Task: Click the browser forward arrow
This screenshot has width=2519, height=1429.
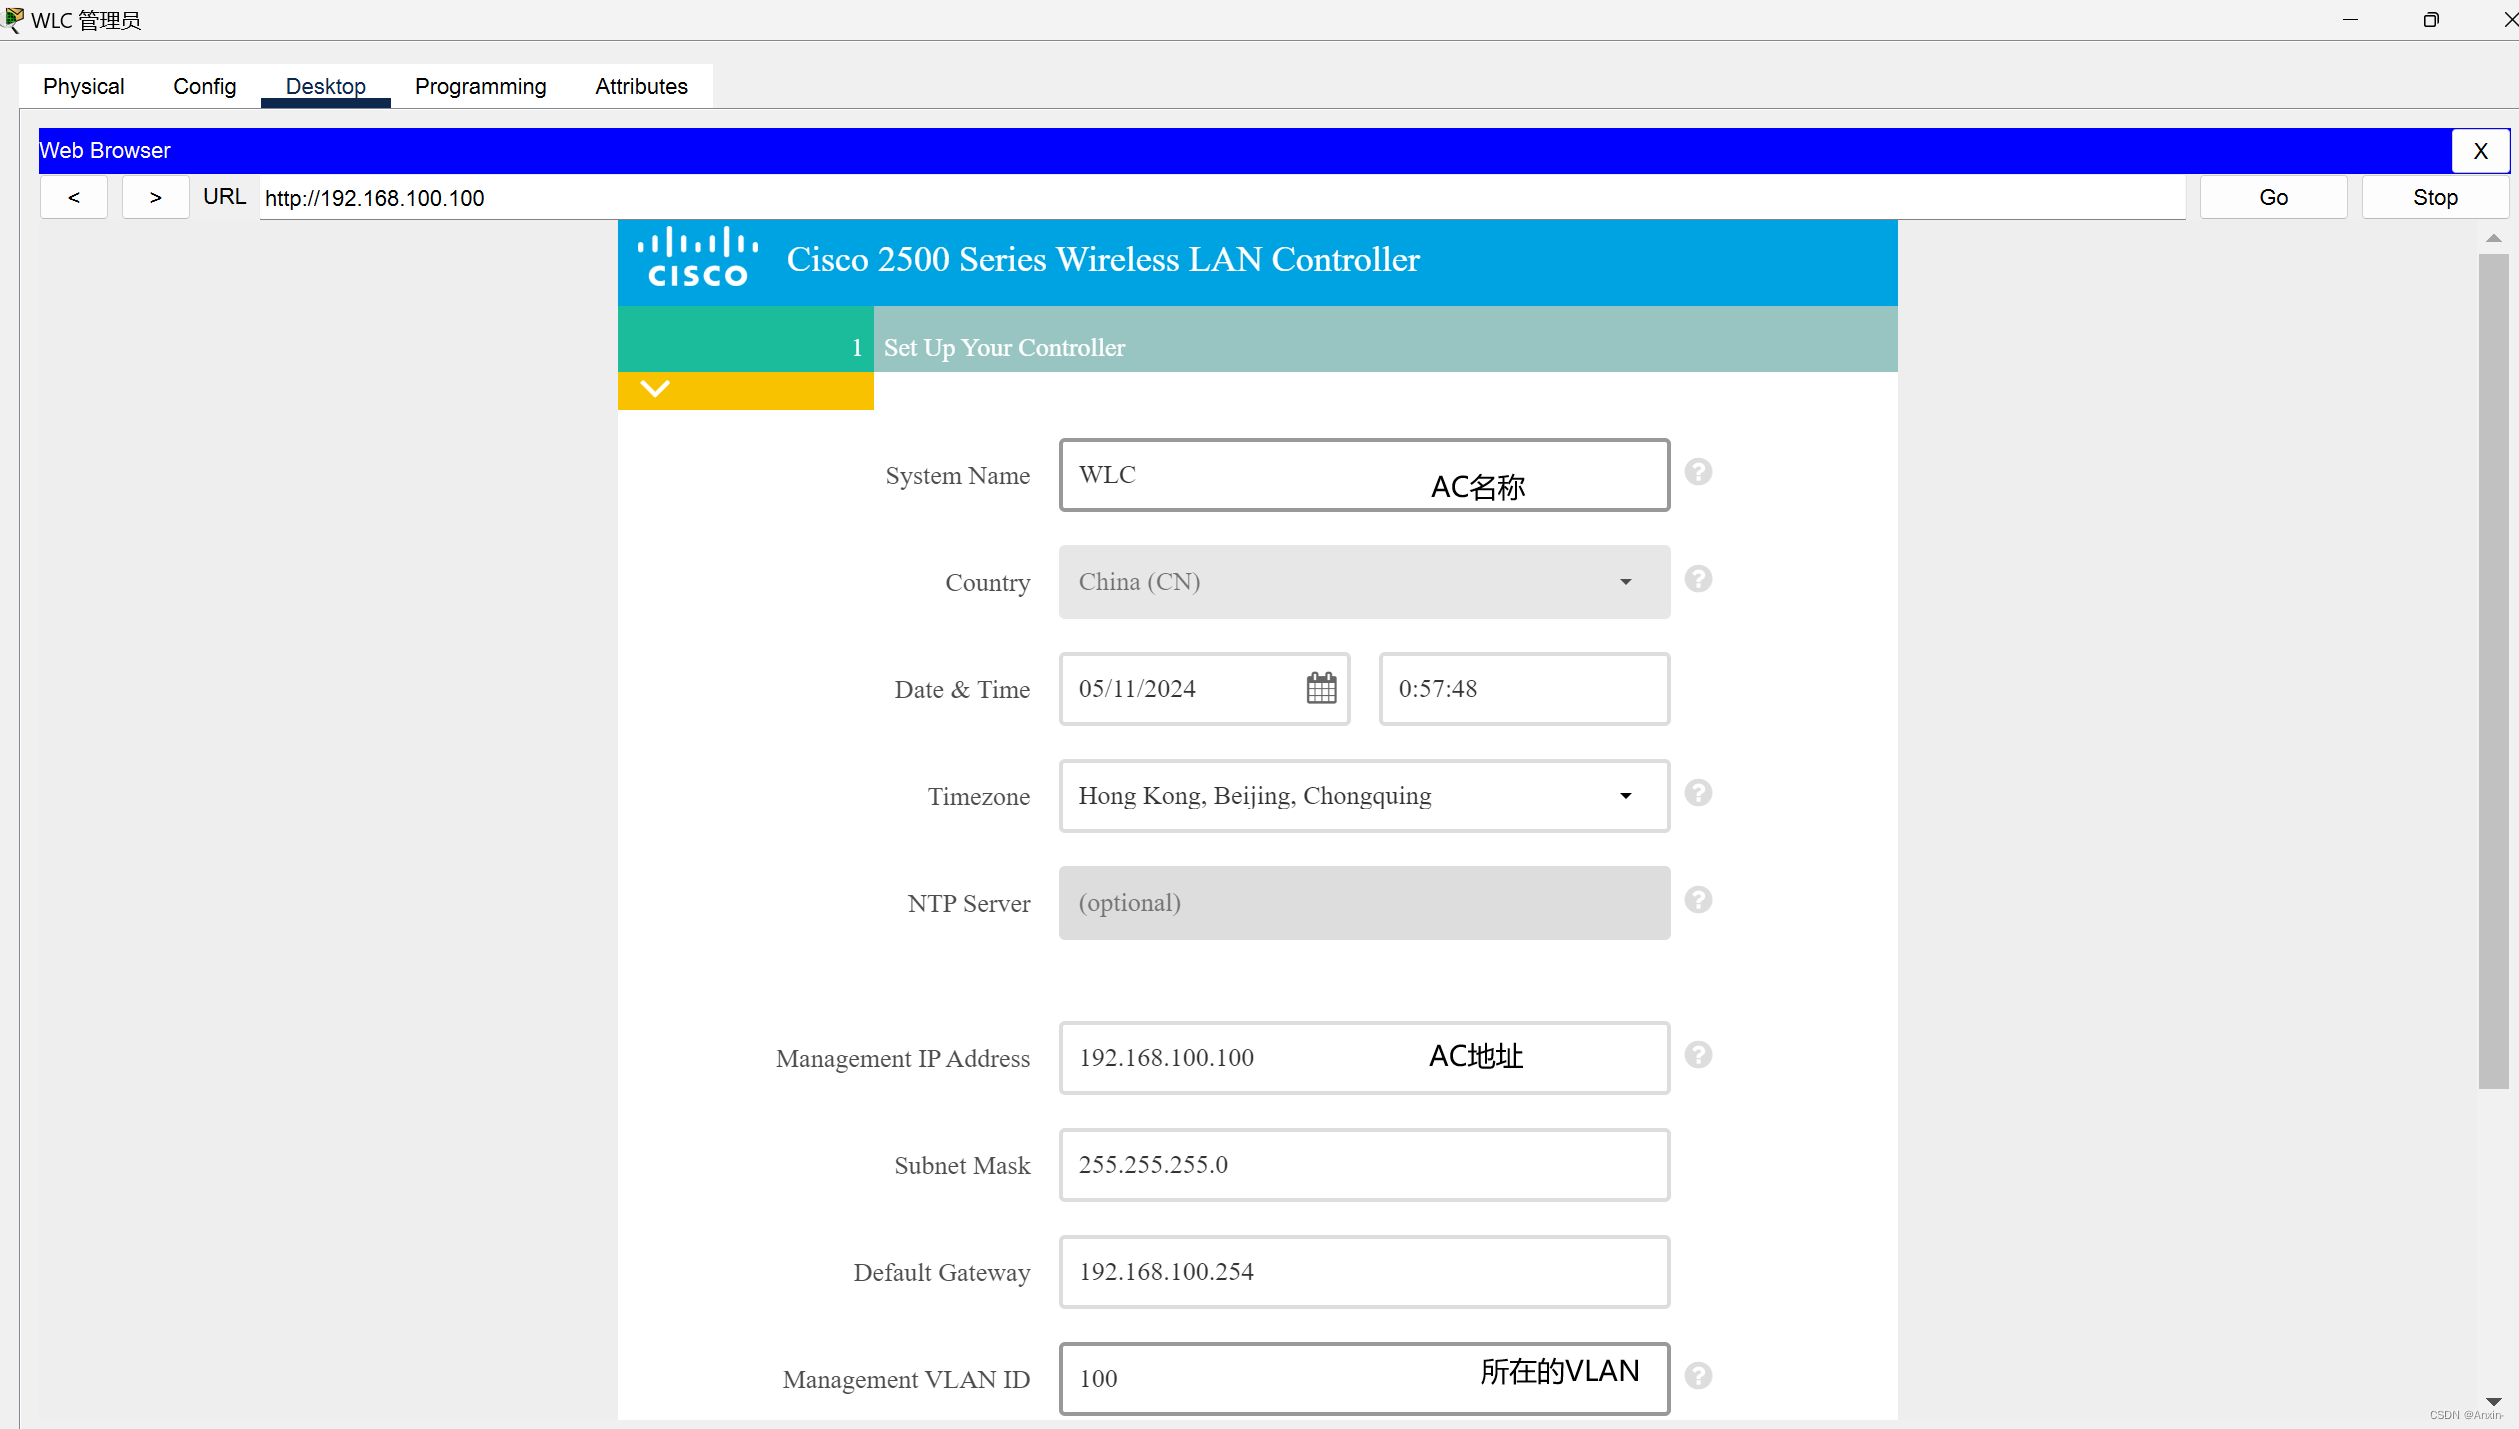Action: point(154,197)
